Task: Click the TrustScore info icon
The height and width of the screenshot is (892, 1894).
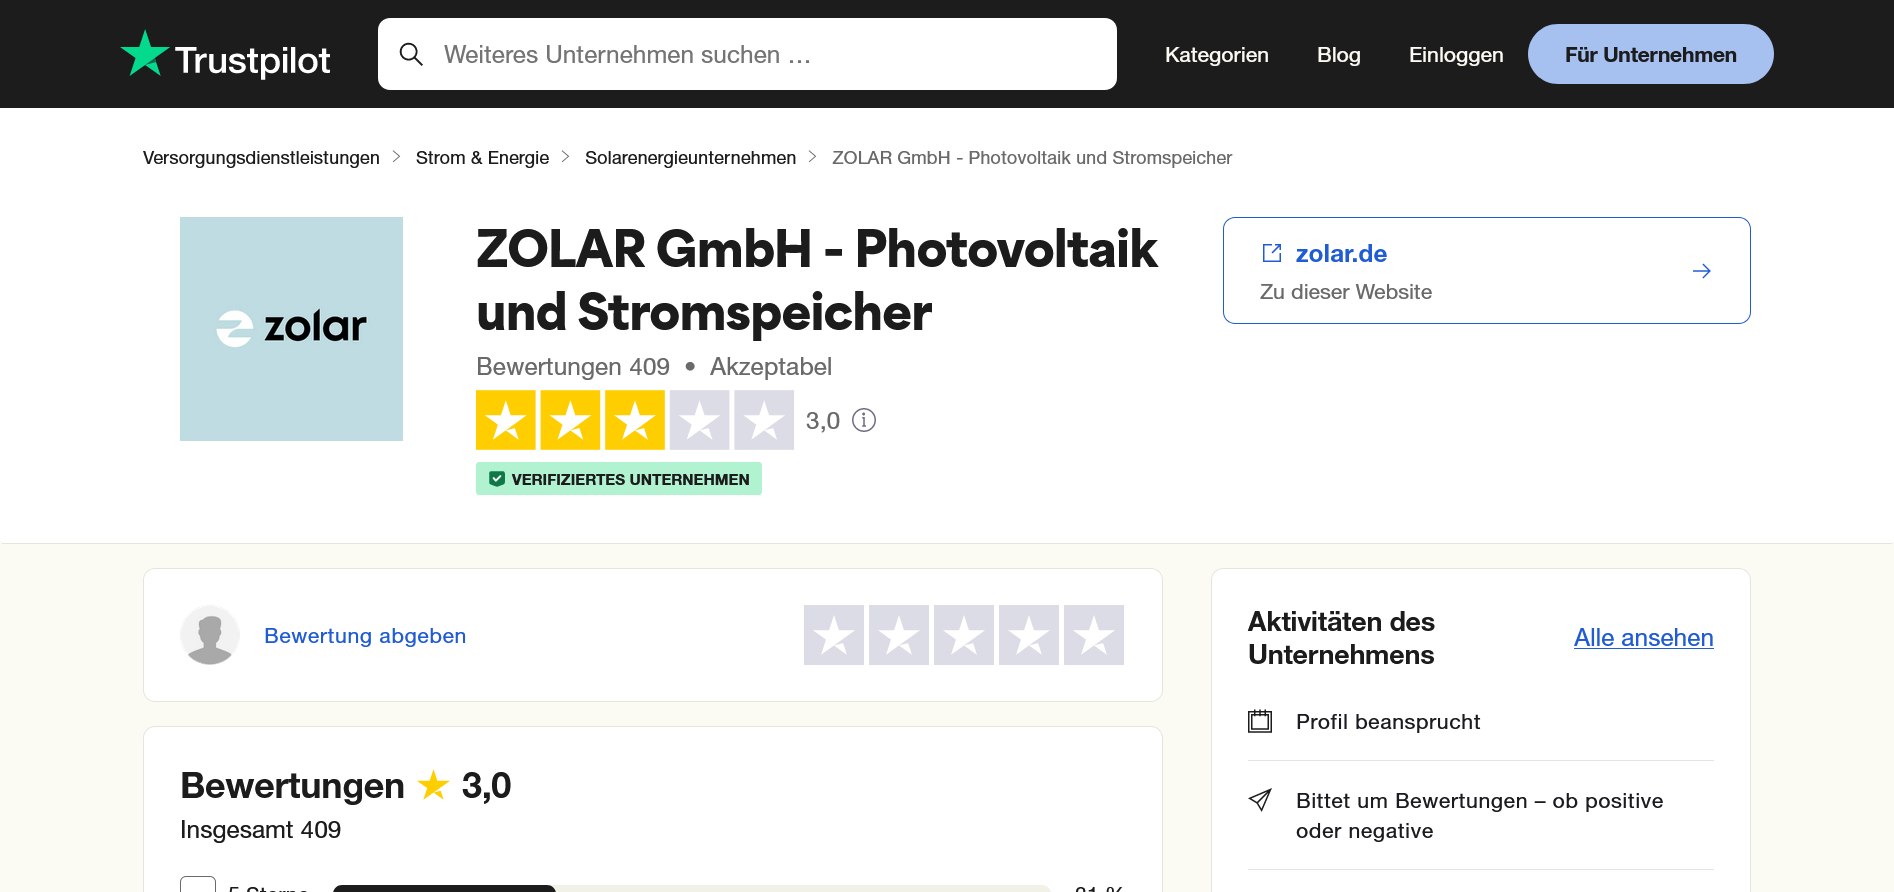Action: [x=864, y=420]
